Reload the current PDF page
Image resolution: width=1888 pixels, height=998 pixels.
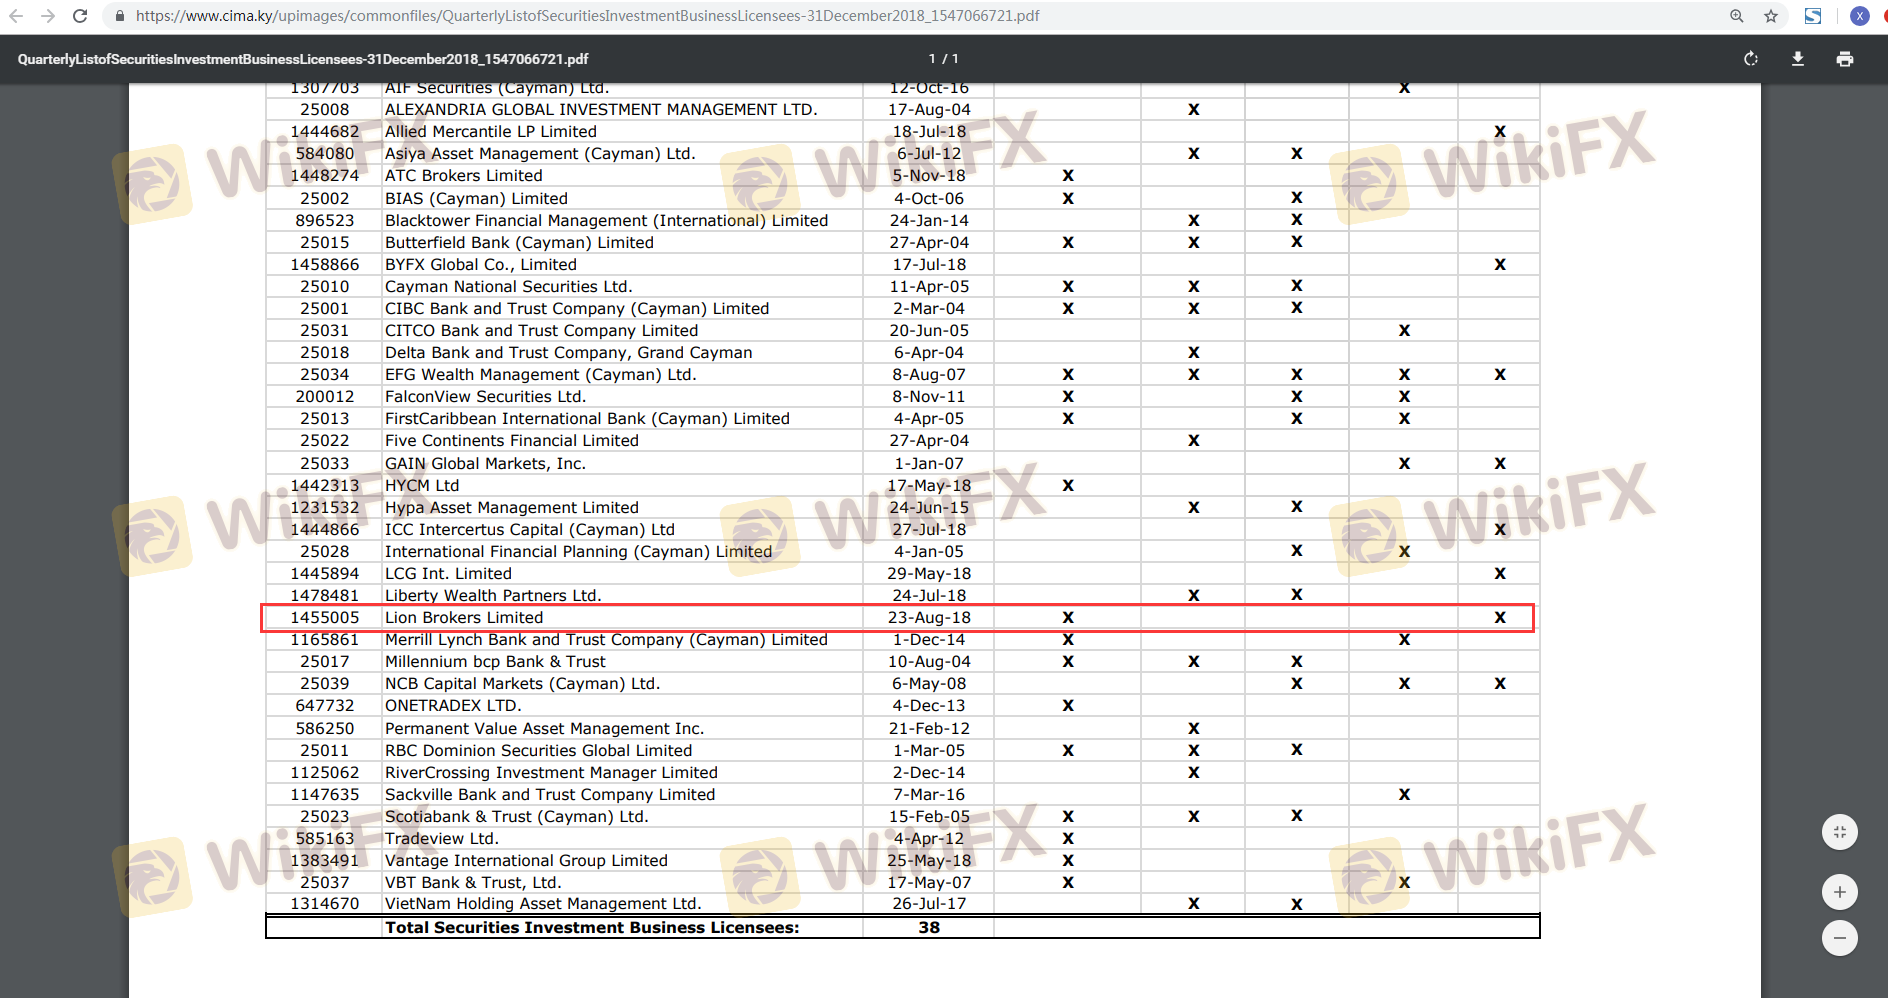pos(81,16)
